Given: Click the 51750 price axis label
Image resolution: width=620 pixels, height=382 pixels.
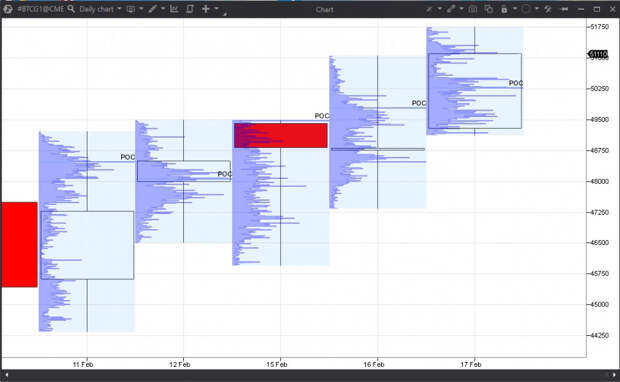Looking at the screenshot, I should point(599,26).
